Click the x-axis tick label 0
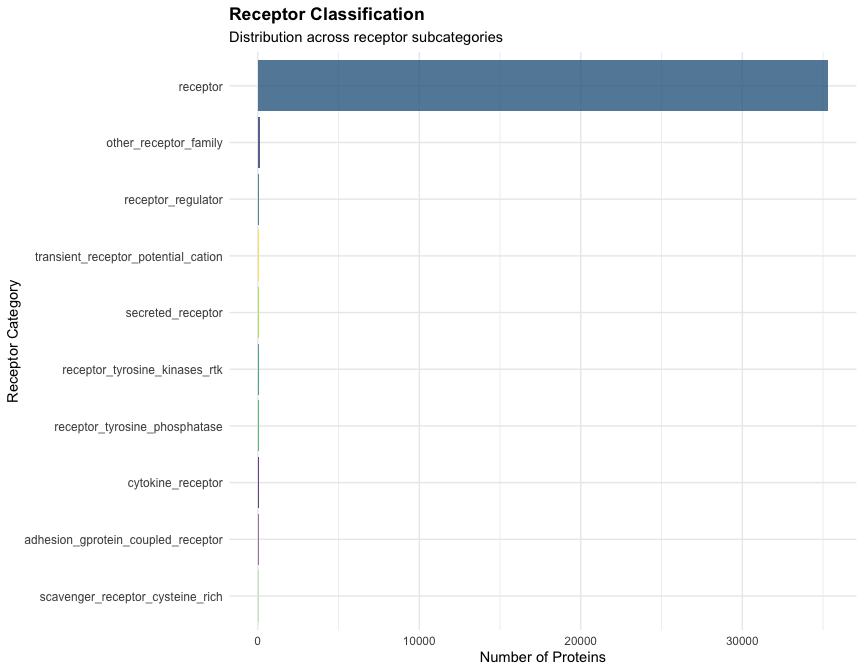Image resolution: width=864 pixels, height=672 pixels. point(257,641)
